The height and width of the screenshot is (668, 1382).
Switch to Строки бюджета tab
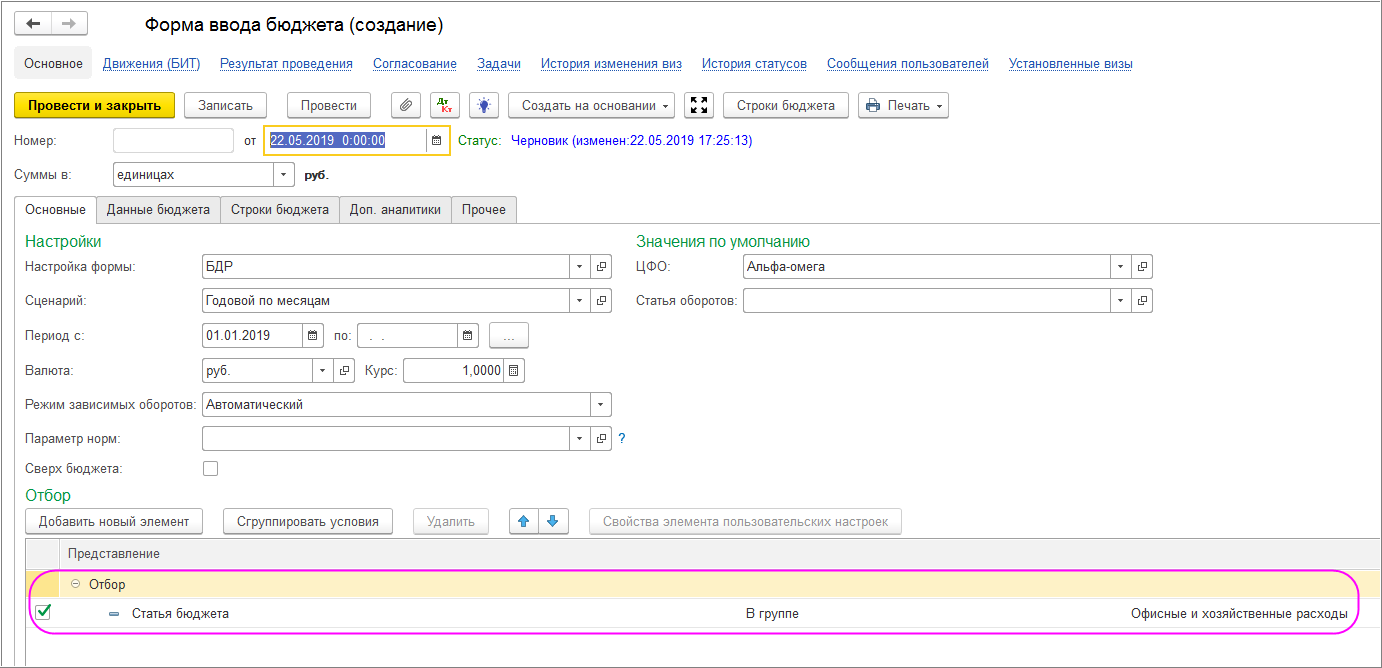280,210
